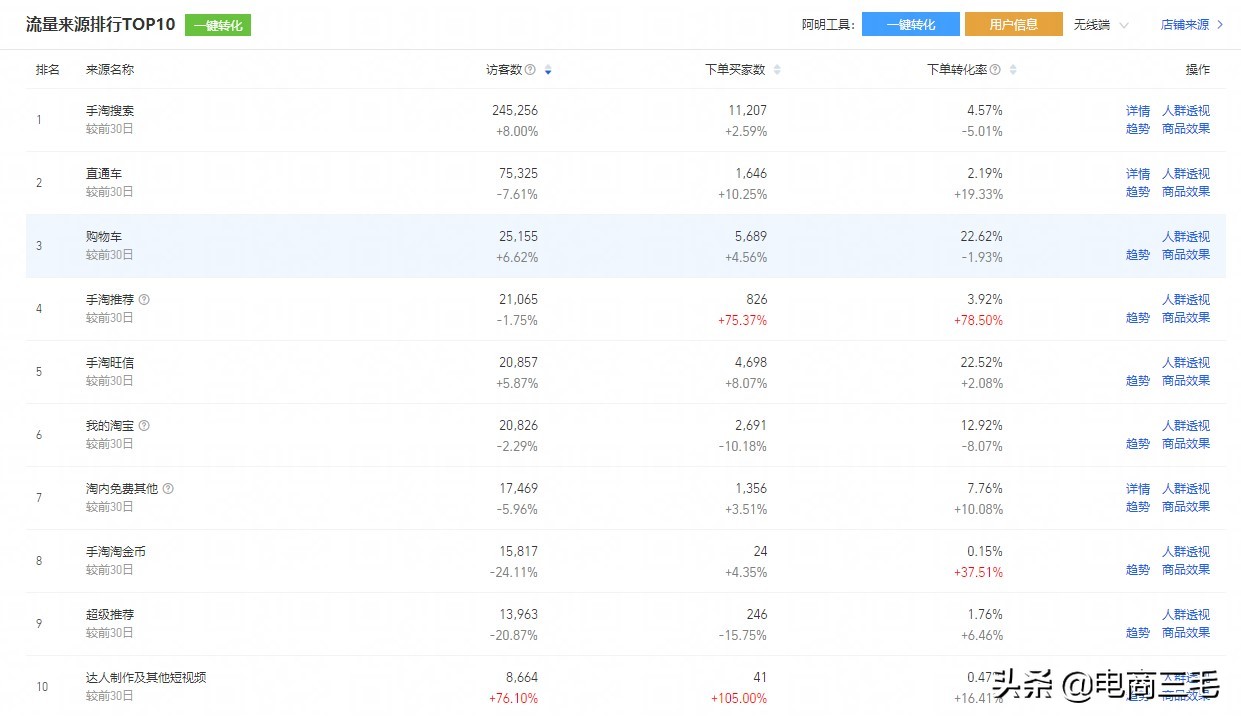1241x722 pixels.
Task: Select the 手淘淘金币 source name
Action: click(x=116, y=552)
